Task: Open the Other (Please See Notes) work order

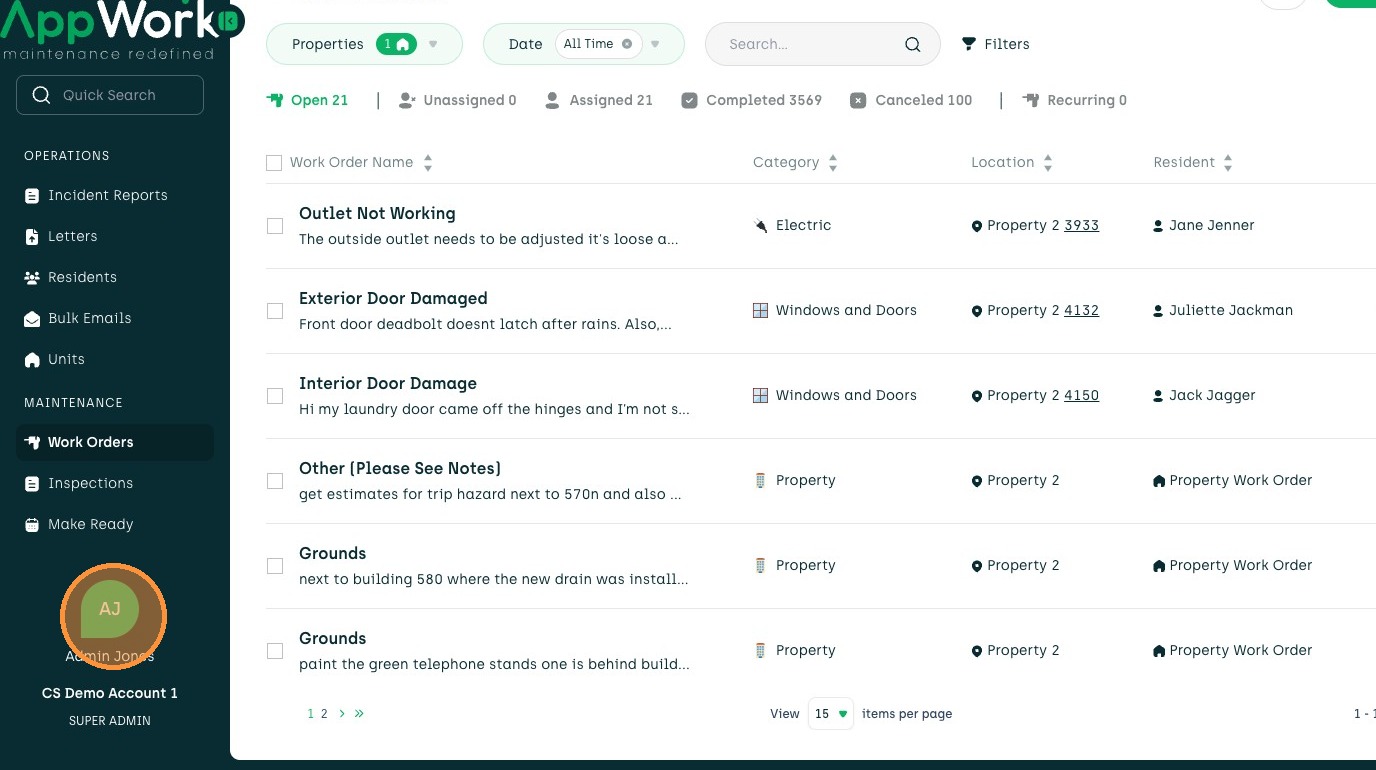Action: tap(400, 469)
